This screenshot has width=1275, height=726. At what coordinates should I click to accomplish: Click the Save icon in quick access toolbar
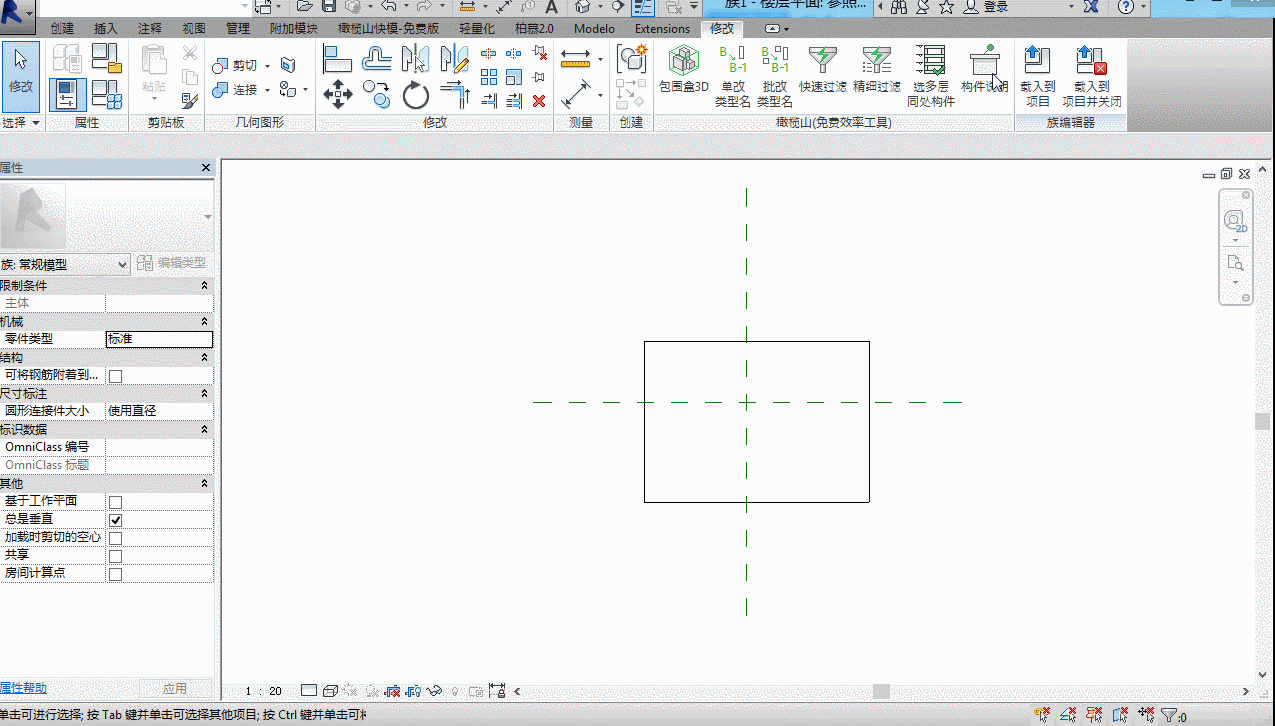click(328, 7)
